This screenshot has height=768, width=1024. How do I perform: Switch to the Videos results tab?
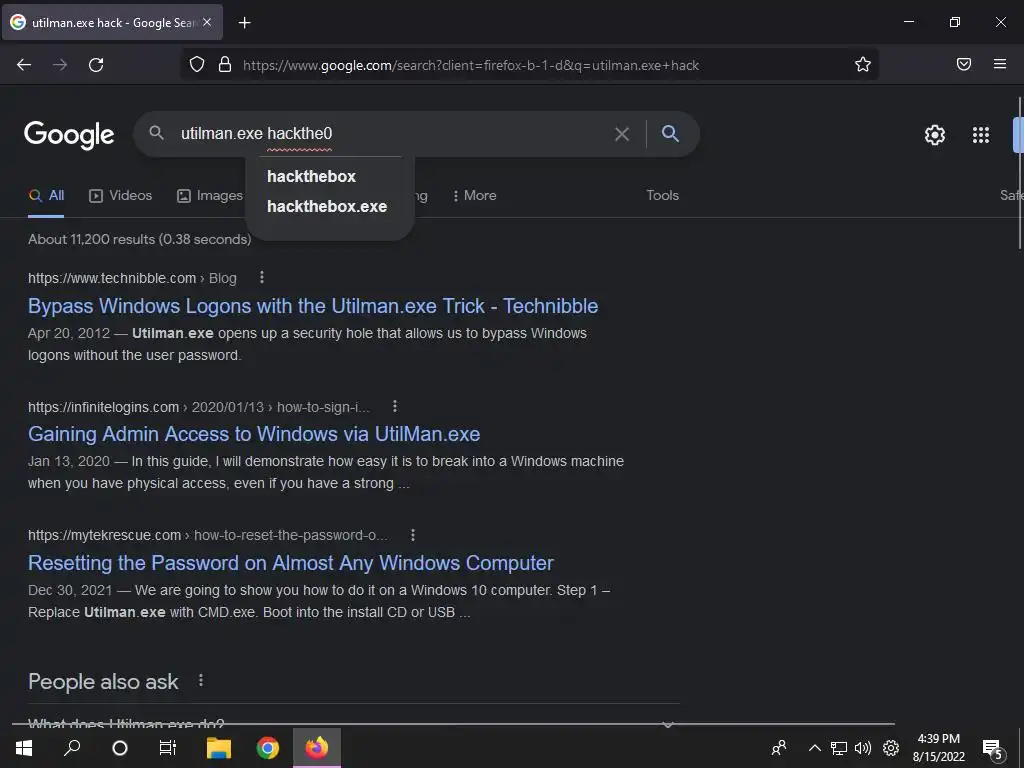tap(120, 195)
